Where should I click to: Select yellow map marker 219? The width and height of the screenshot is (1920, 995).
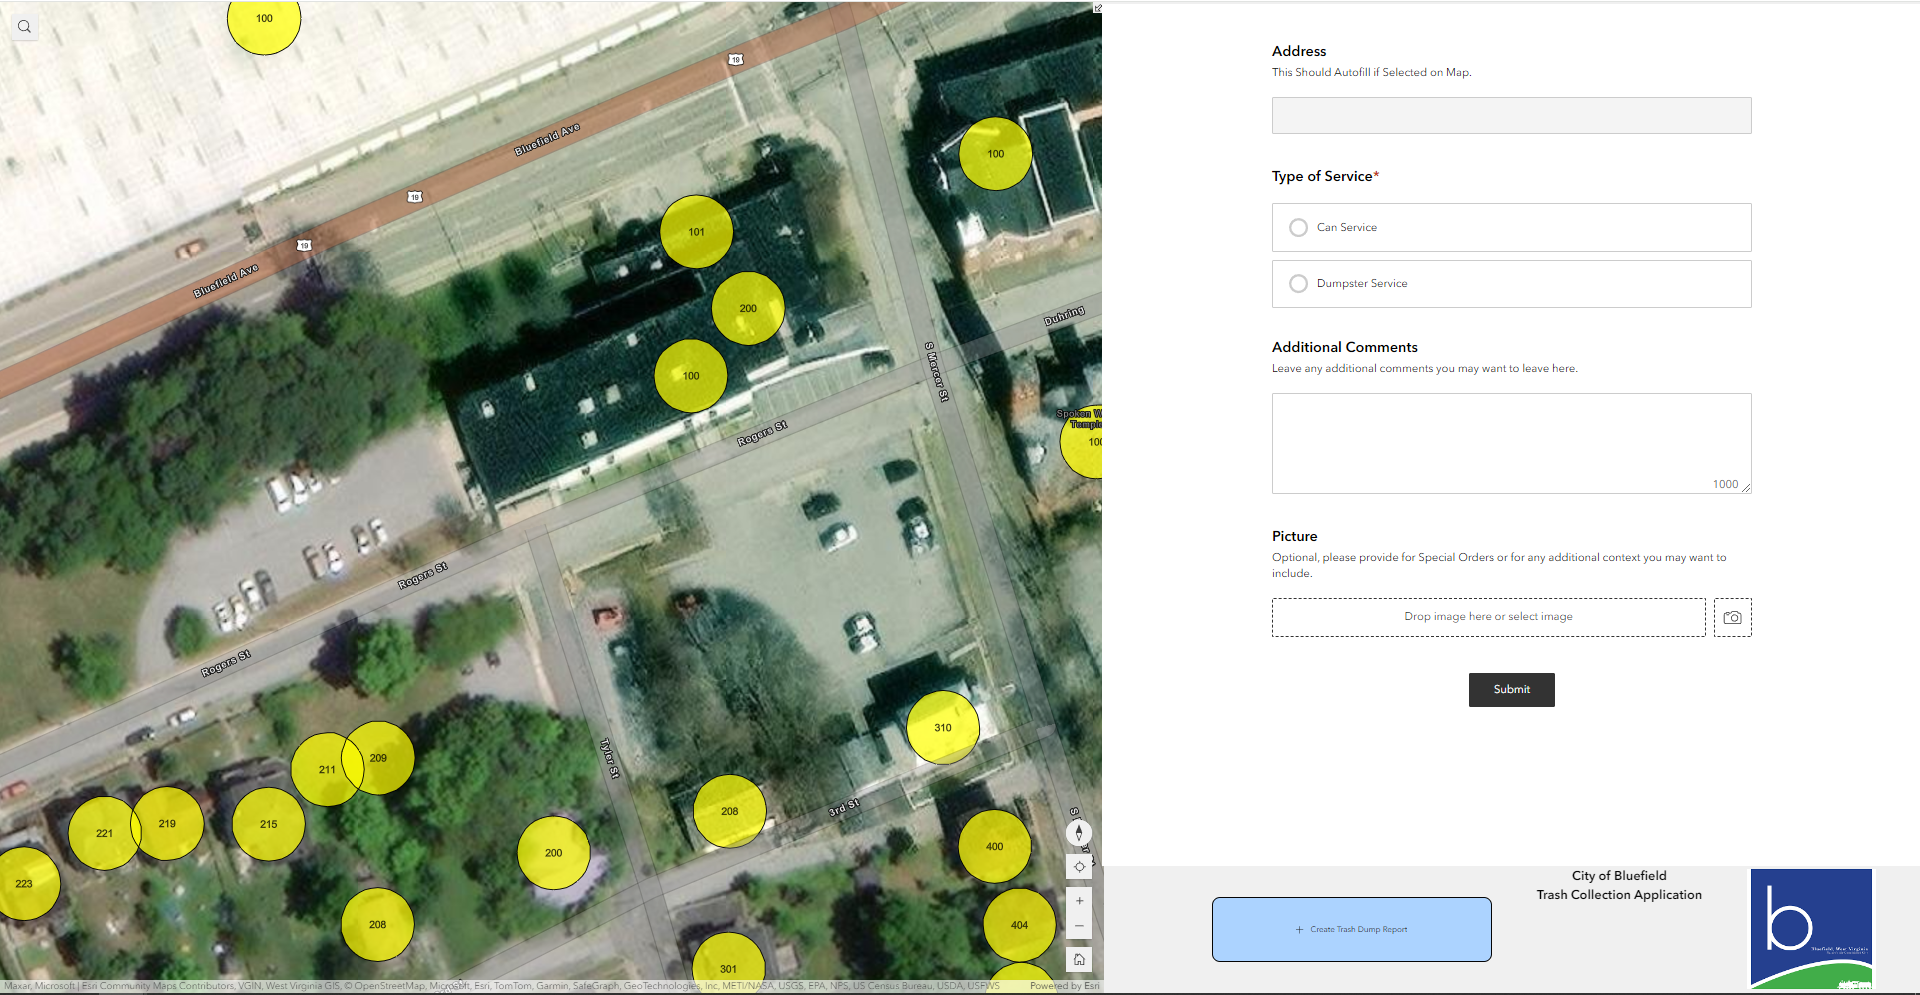(x=167, y=824)
